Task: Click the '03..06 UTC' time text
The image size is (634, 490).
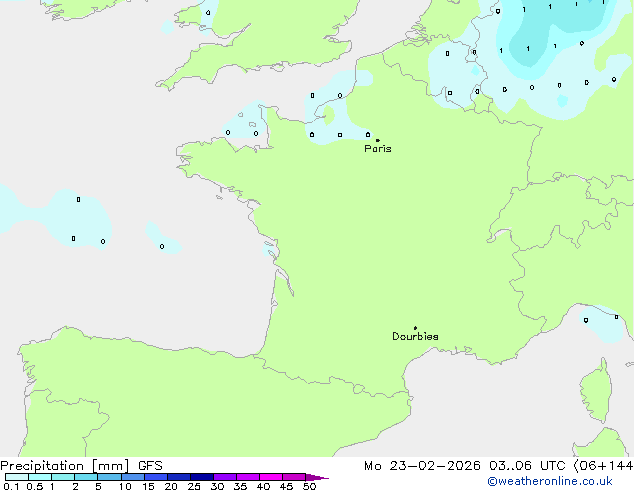Action: click(x=527, y=466)
